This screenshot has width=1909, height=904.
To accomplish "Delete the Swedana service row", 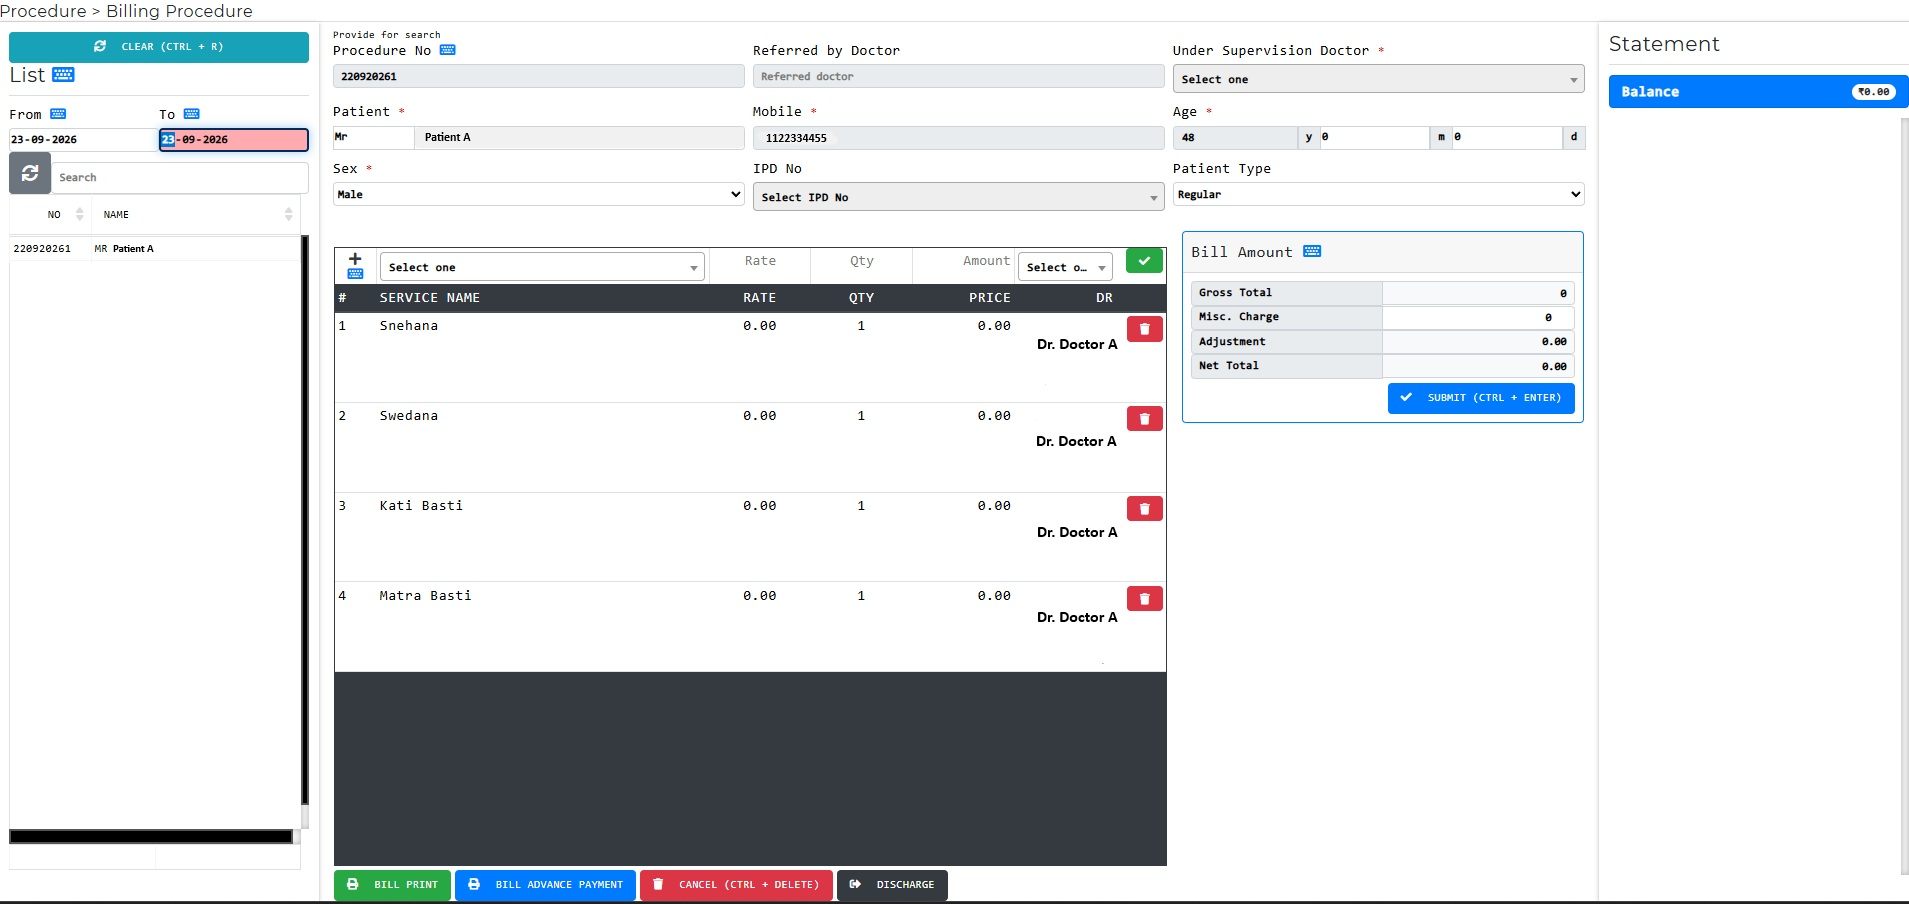I will (x=1144, y=419).
